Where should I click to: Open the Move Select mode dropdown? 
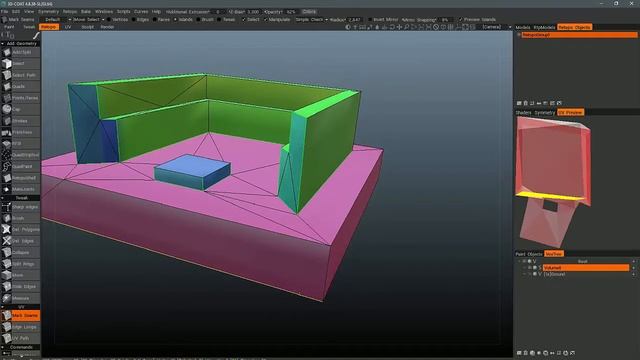[x=89, y=20]
